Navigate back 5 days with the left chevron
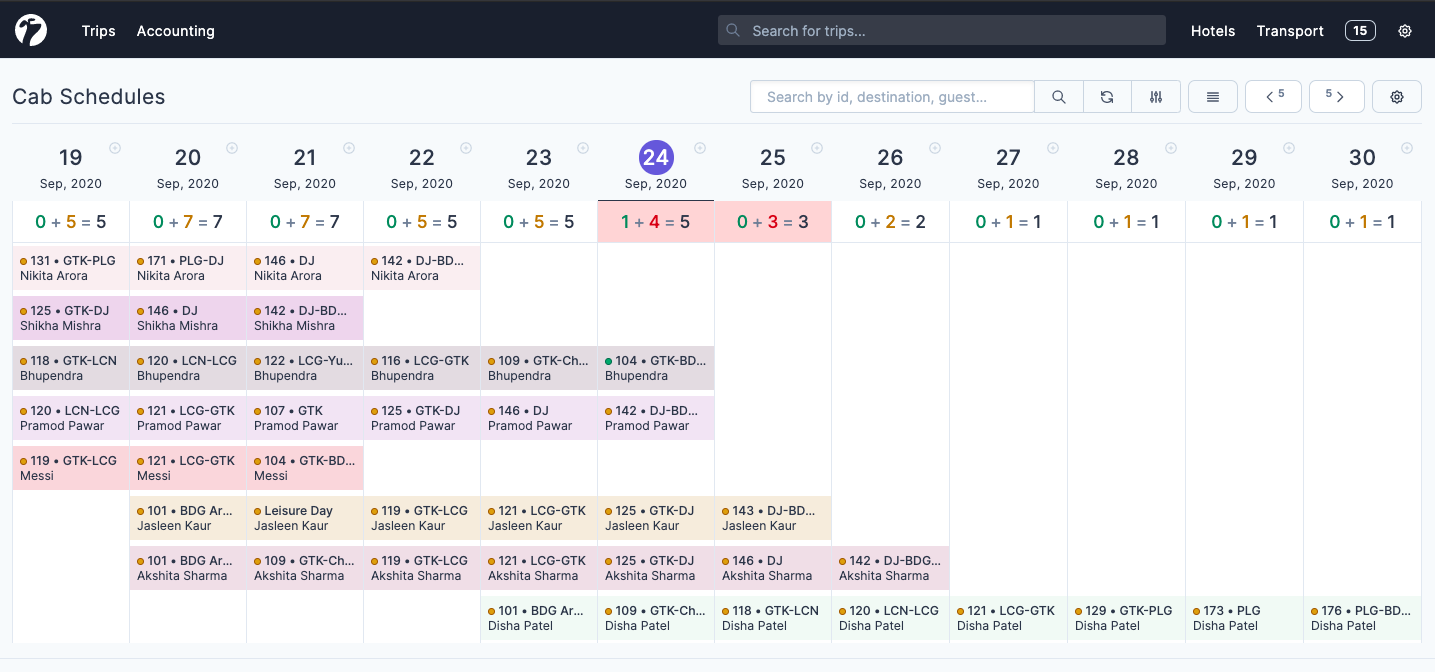This screenshot has width=1435, height=672. coord(1273,96)
